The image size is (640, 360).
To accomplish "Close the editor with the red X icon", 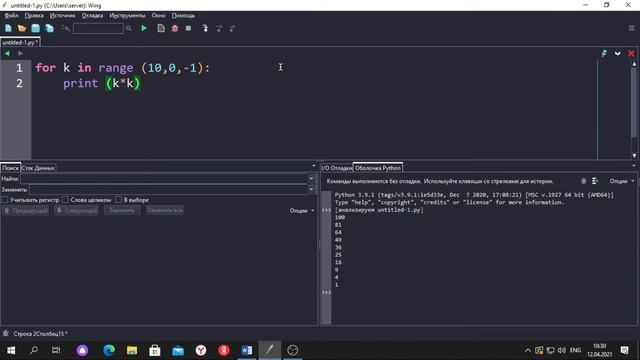I will pos(631,53).
